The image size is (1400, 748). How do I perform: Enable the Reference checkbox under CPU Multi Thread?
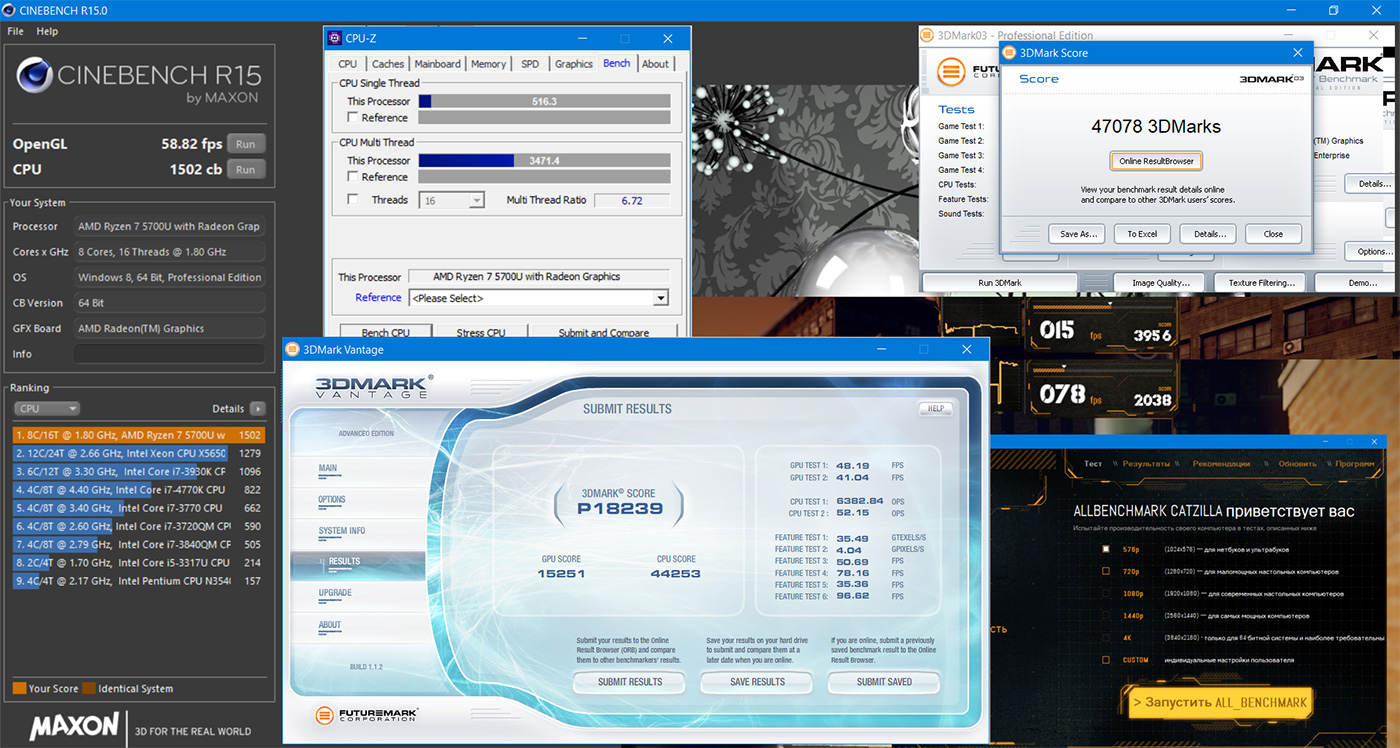(x=355, y=177)
